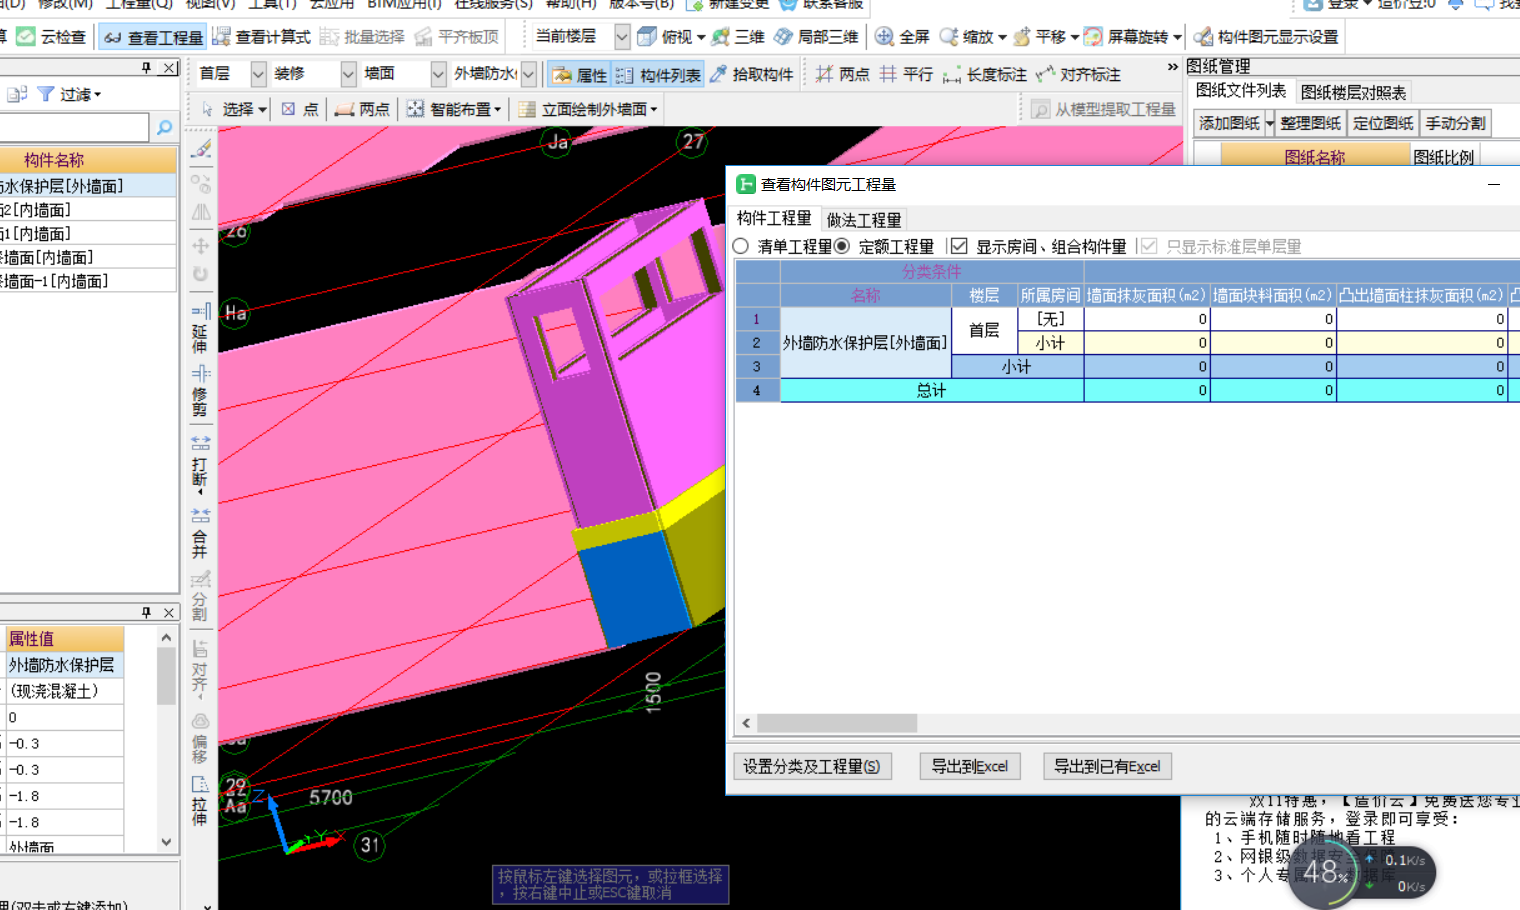Choose the 点 point drawing tool
Screen dimensions: 1520x910
coord(300,109)
